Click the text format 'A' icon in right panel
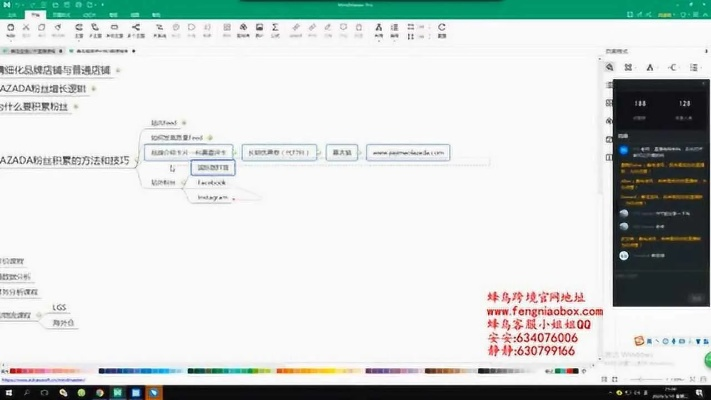Screen dimensions: 711x400 click(651, 67)
